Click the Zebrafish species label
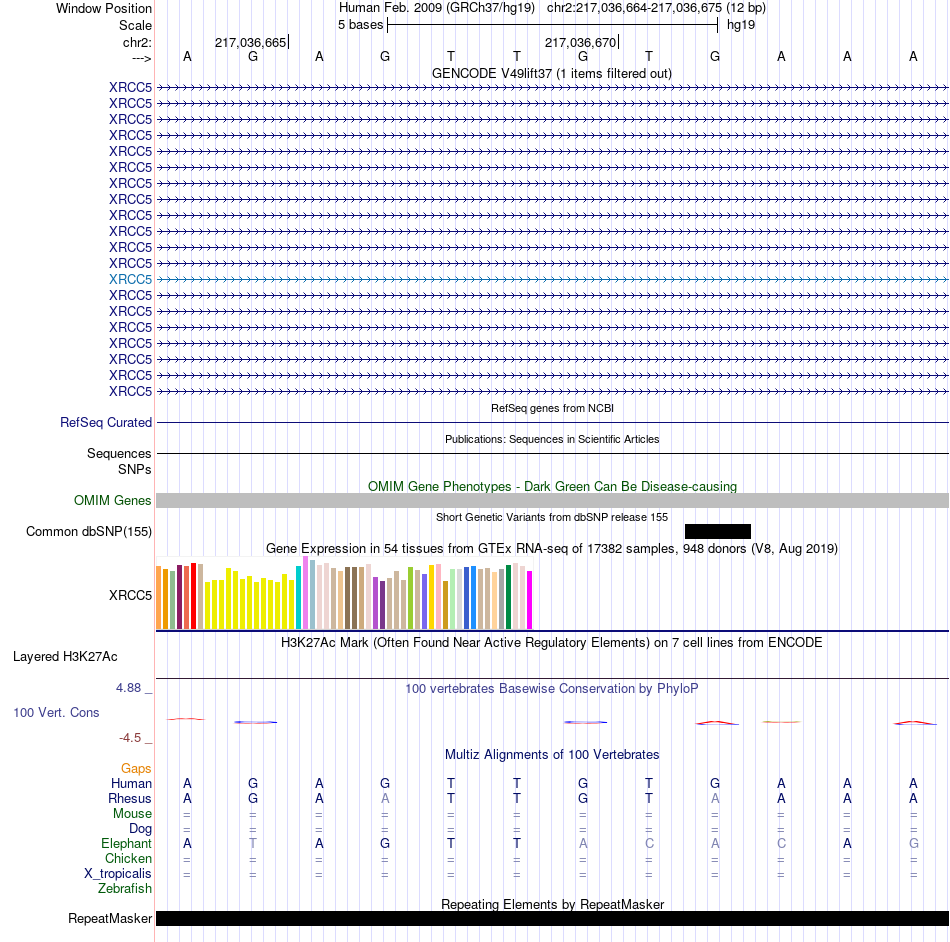The width and height of the screenshot is (950, 942). pos(125,888)
